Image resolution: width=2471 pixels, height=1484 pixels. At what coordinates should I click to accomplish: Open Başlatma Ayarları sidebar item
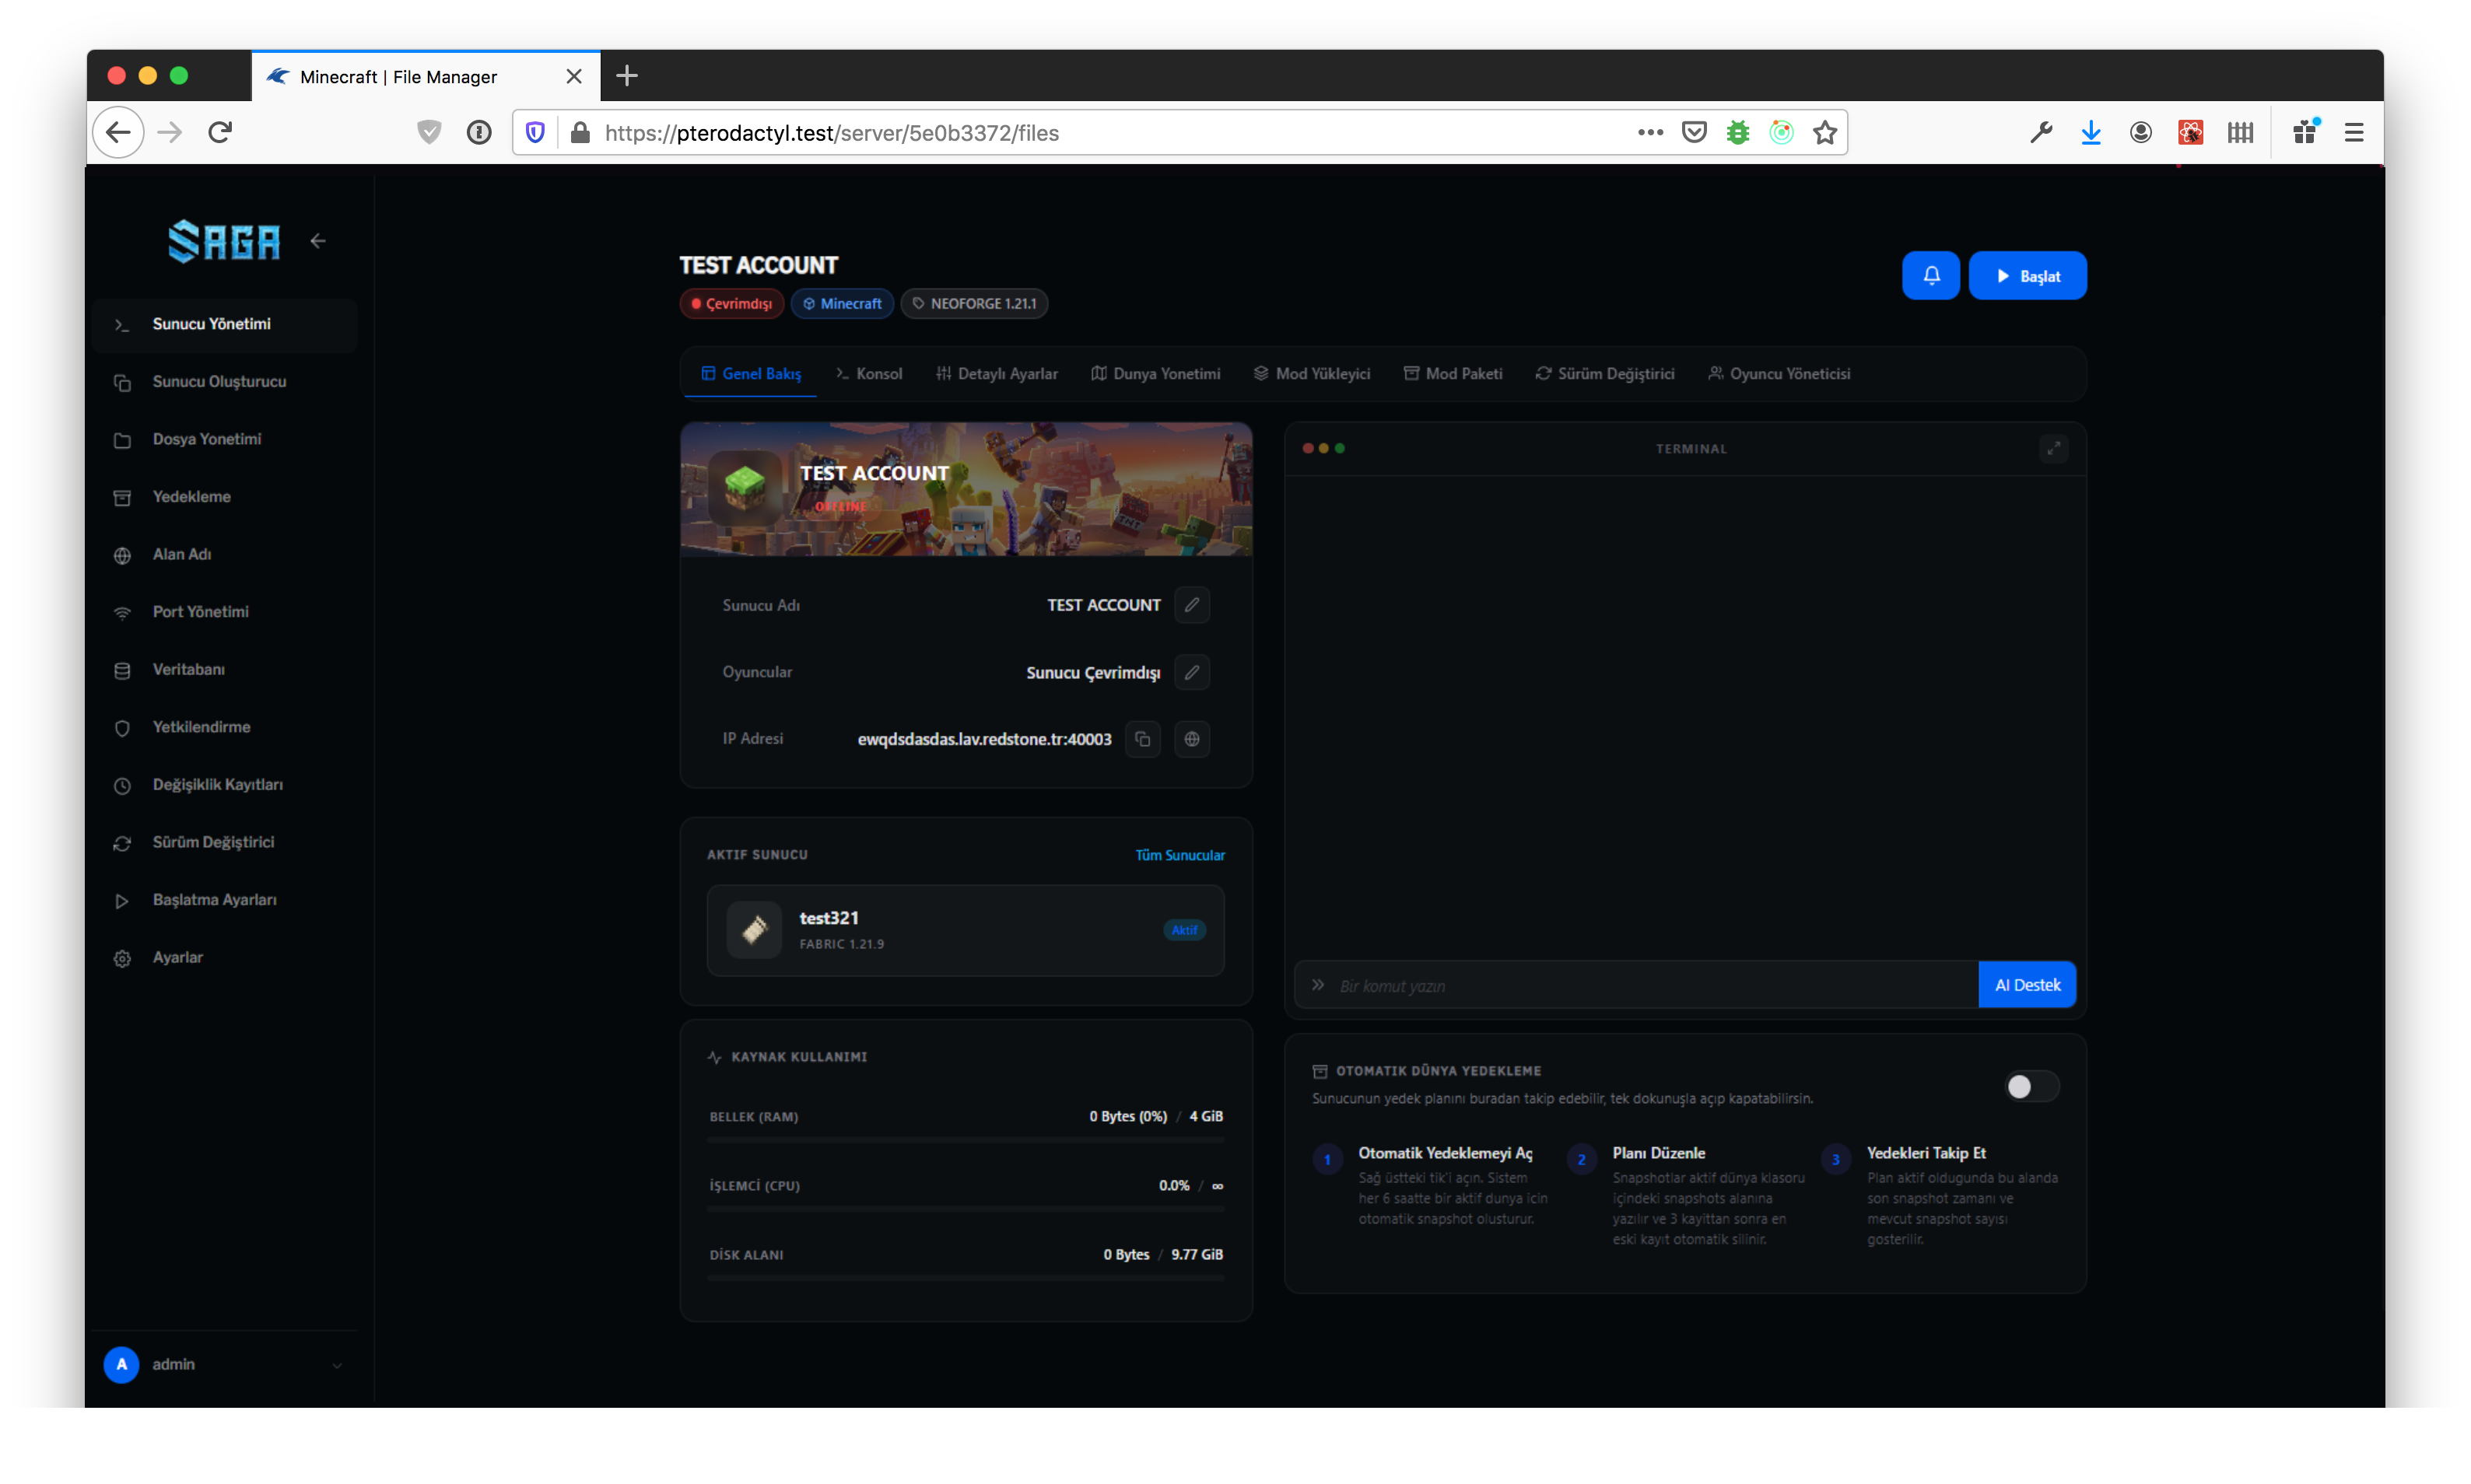[225, 900]
